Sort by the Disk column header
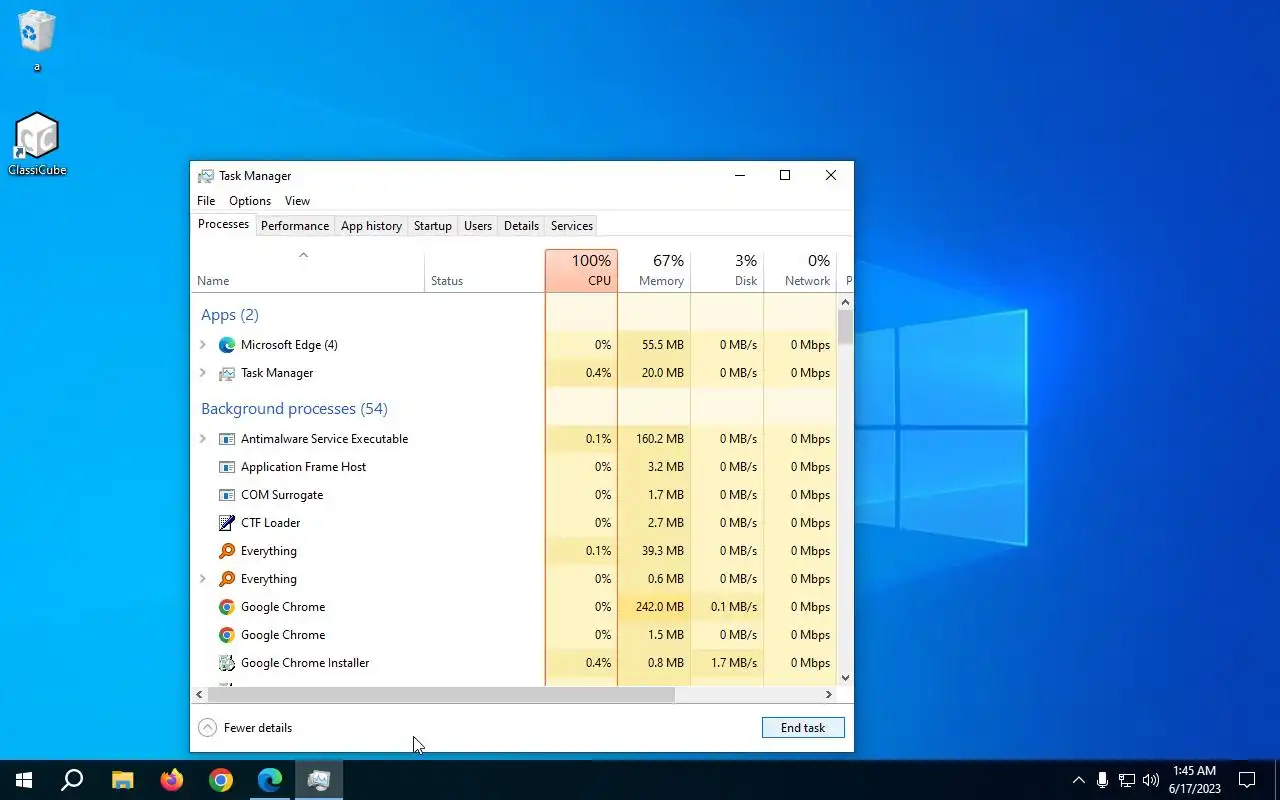 click(727, 271)
